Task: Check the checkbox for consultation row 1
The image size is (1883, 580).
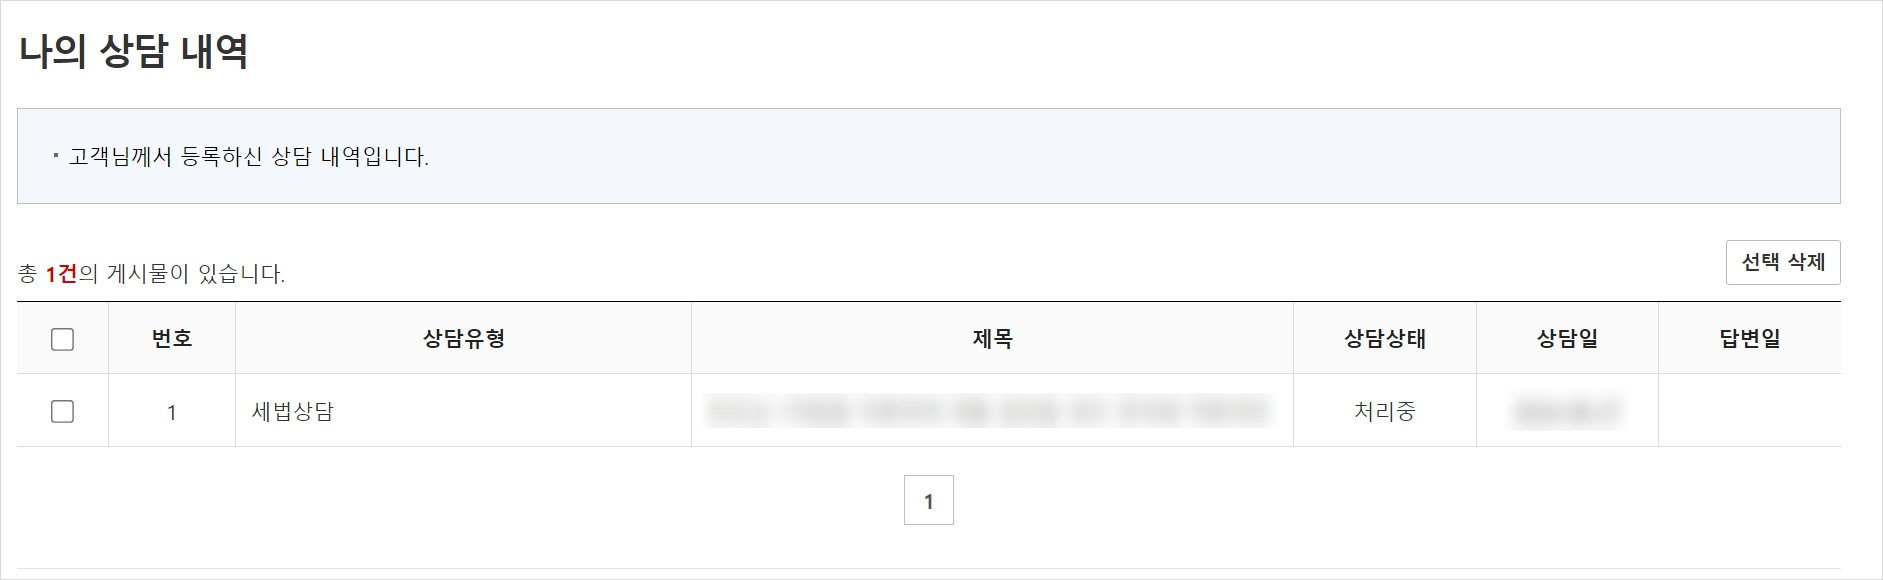Action: coord(61,410)
